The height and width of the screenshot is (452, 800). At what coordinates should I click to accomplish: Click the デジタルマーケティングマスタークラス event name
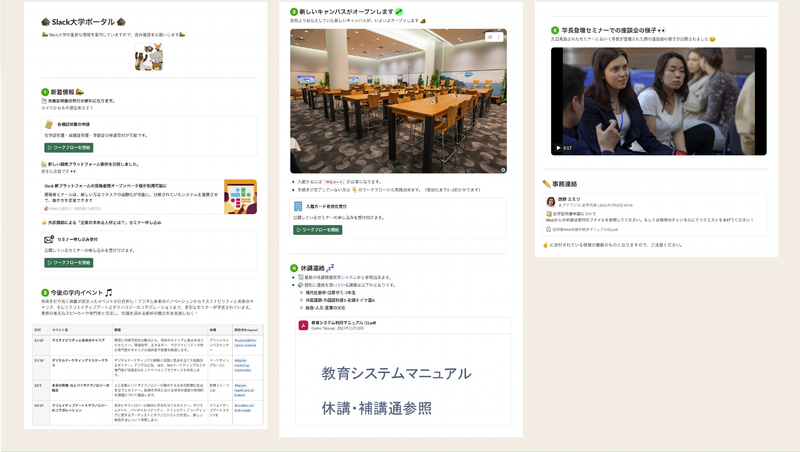pos(80,363)
